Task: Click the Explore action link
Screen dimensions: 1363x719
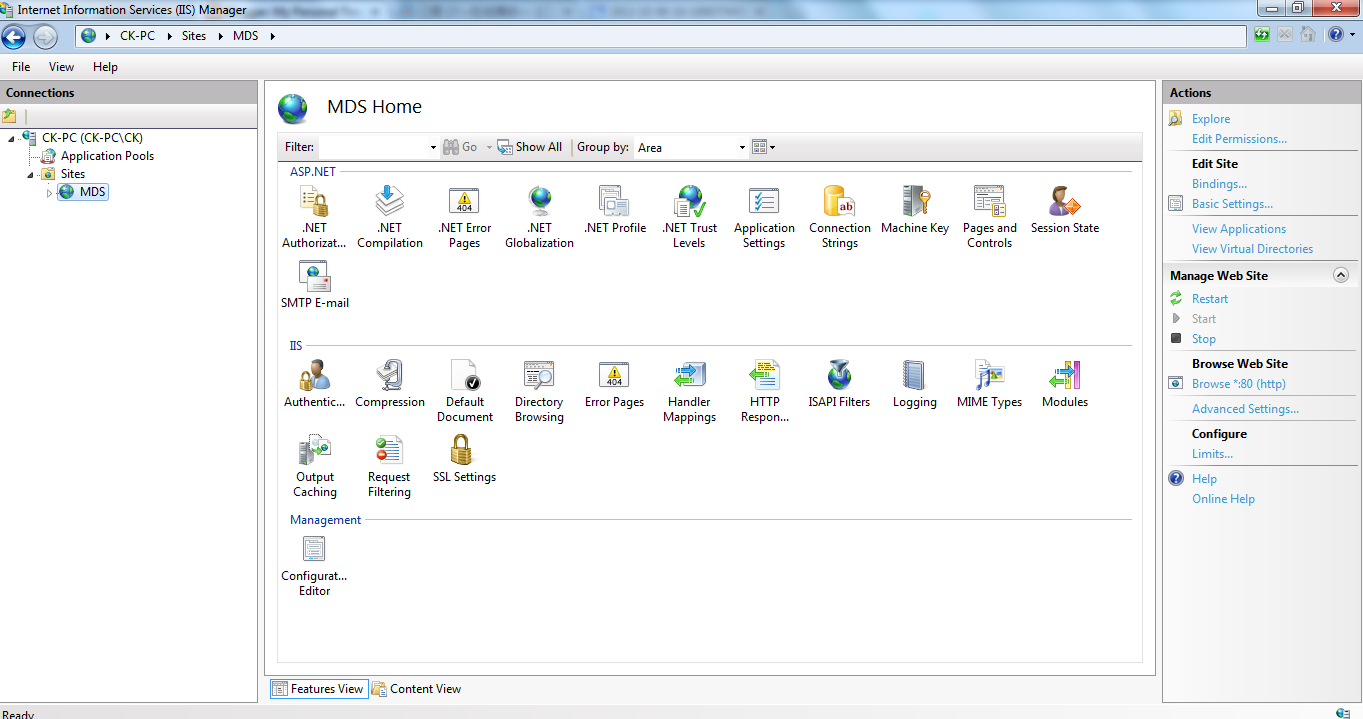Action: coord(1211,119)
